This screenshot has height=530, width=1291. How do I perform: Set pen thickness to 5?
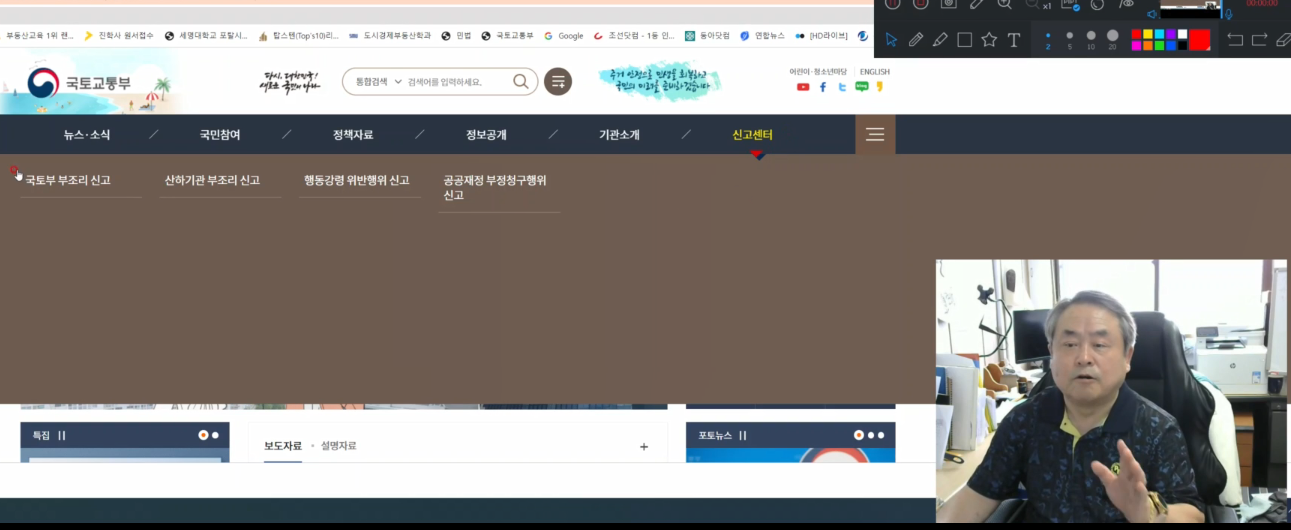[1070, 39]
